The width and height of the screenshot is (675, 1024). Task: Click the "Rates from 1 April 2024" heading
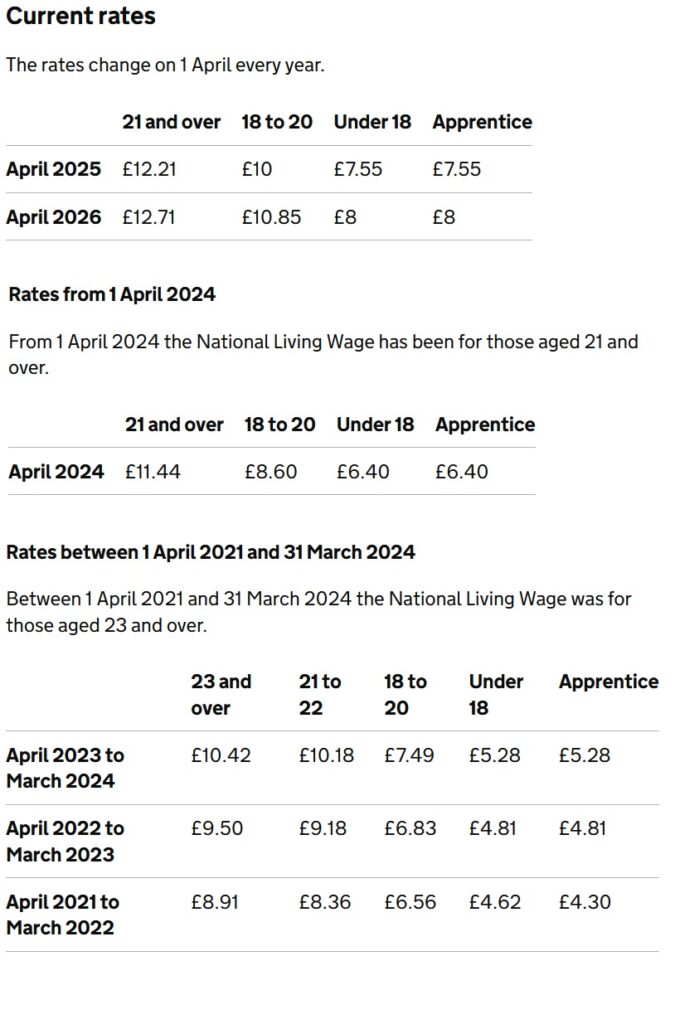pos(112,294)
